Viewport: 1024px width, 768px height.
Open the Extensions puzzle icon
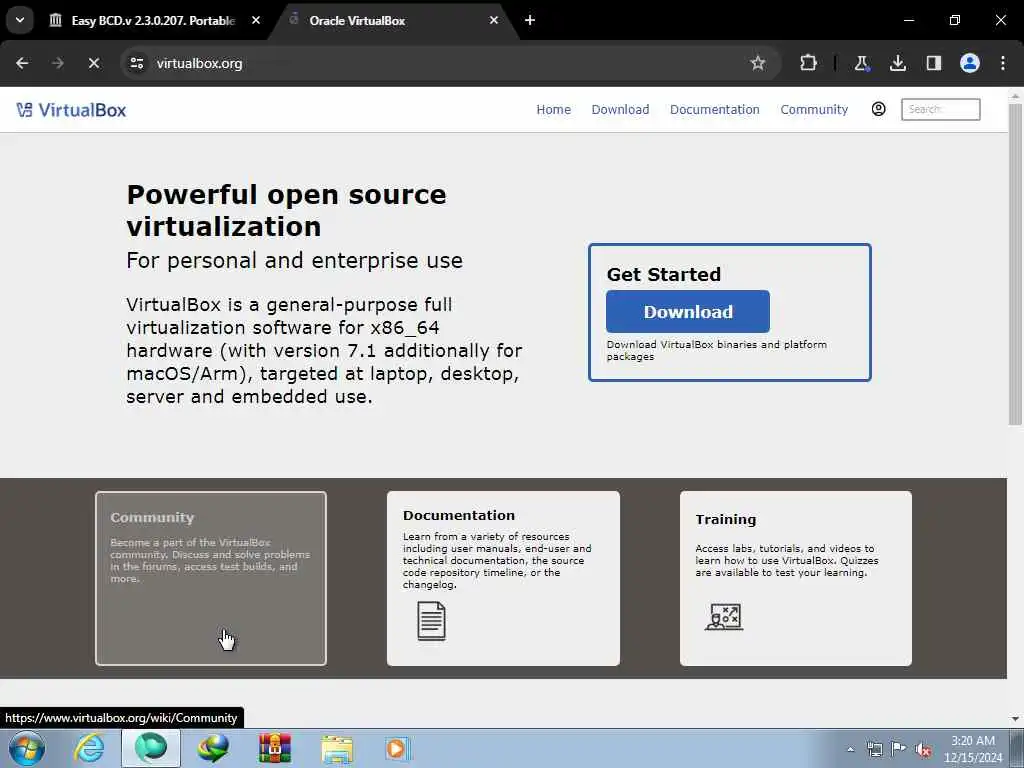[x=808, y=63]
